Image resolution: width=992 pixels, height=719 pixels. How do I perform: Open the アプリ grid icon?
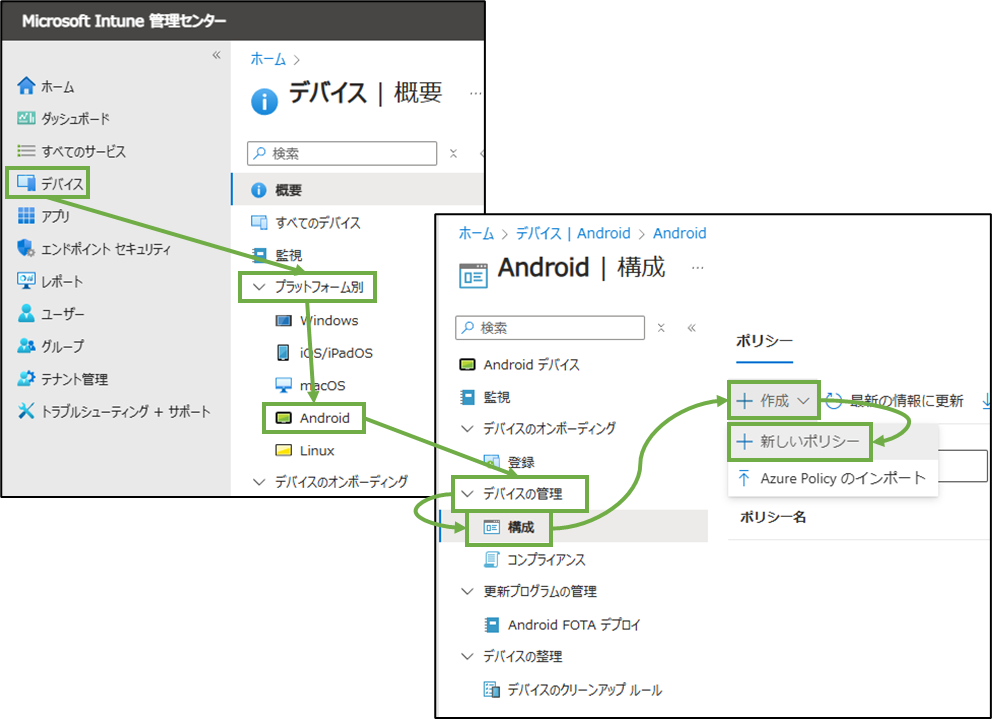[x=26, y=216]
